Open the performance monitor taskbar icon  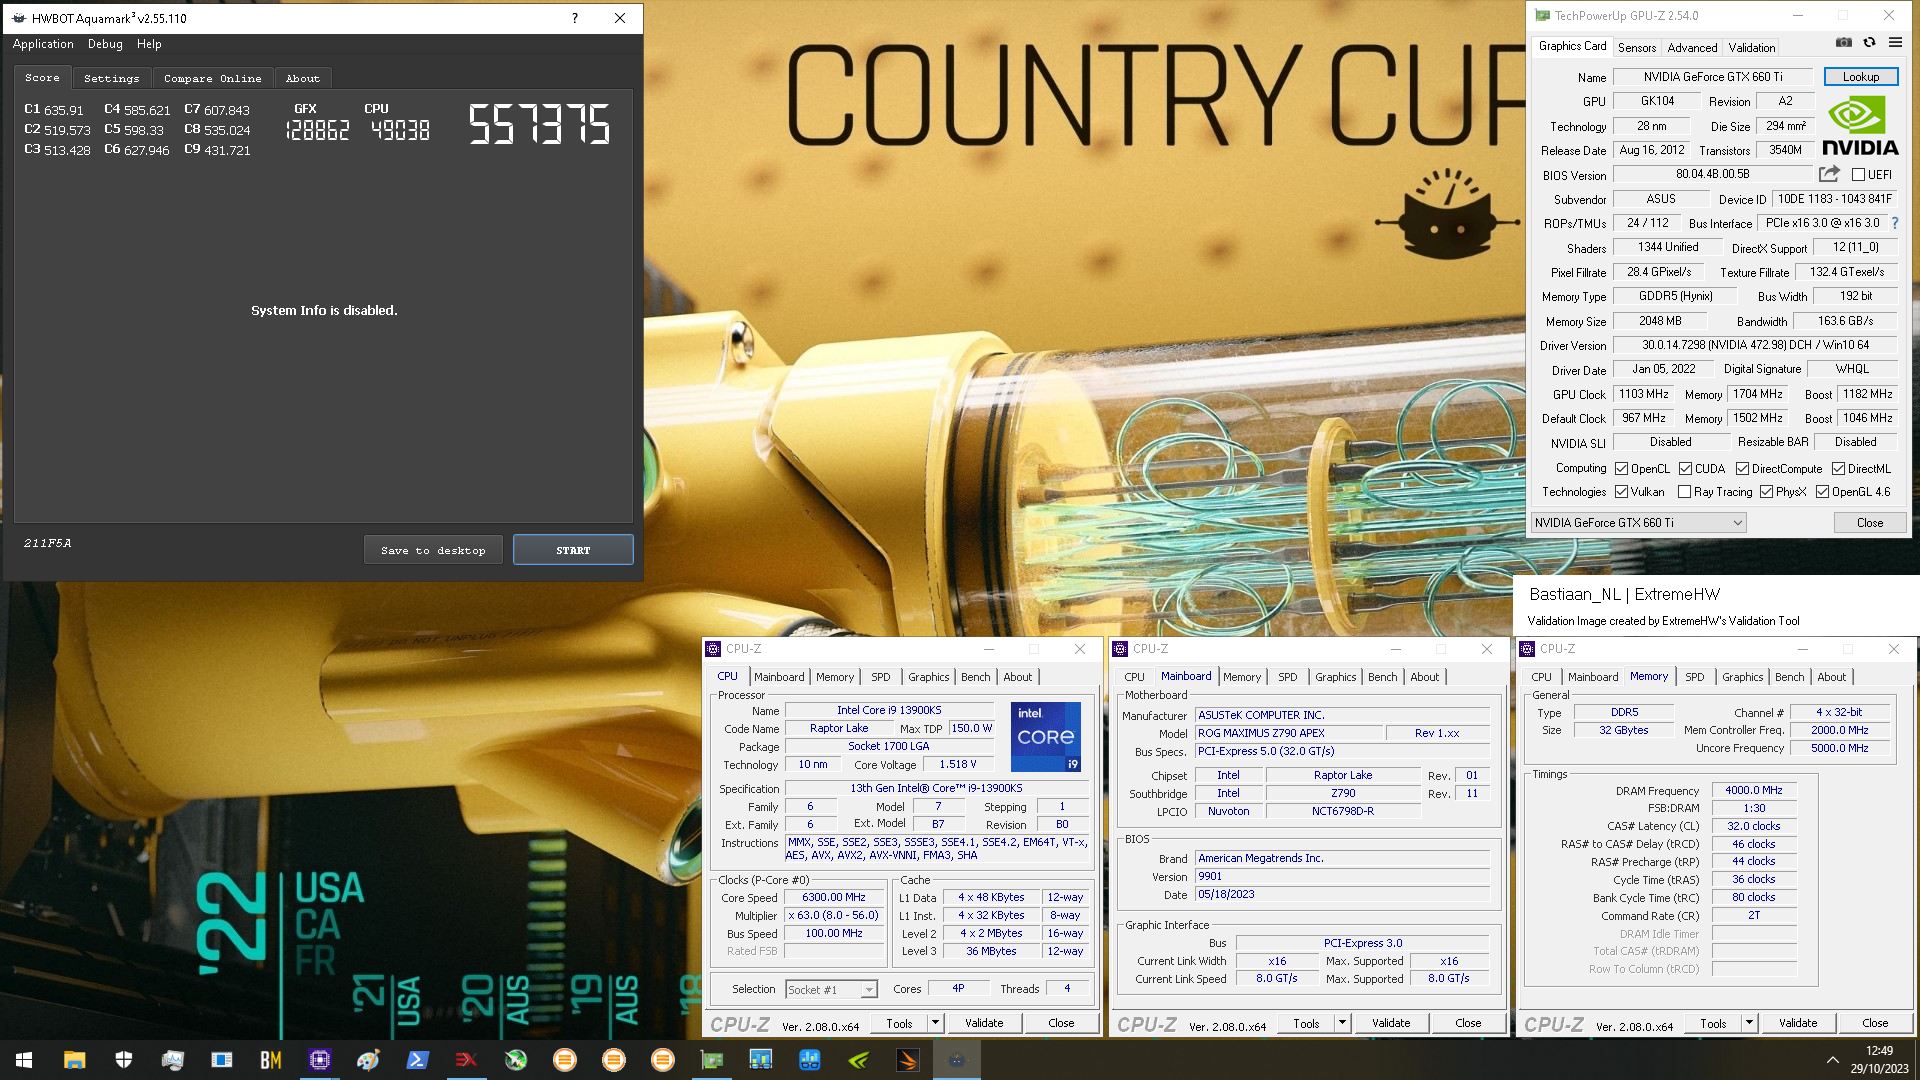[x=173, y=1060]
